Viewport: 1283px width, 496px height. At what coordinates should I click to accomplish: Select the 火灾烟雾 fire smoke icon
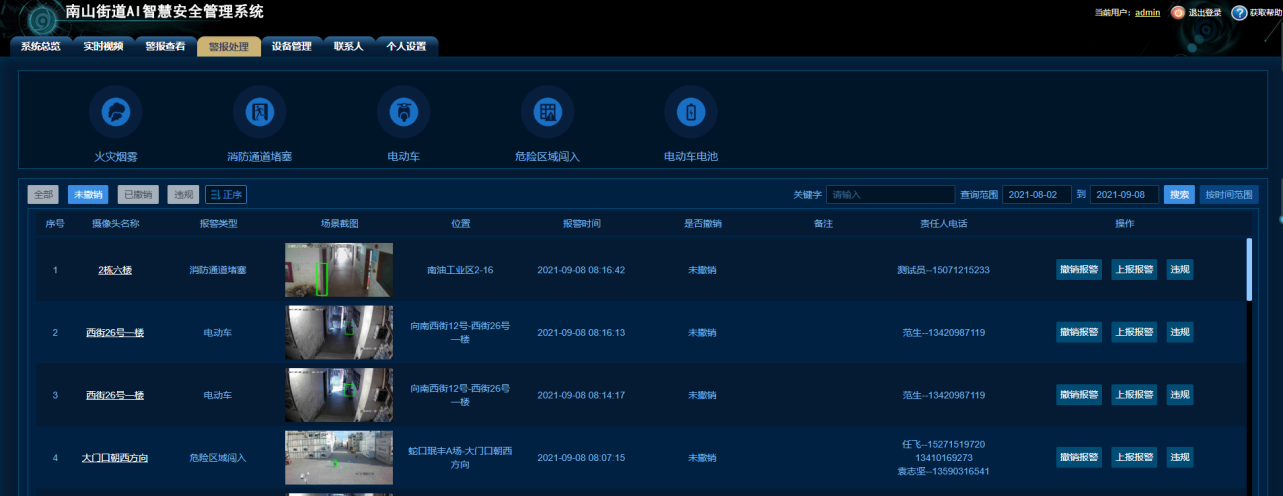(116, 112)
